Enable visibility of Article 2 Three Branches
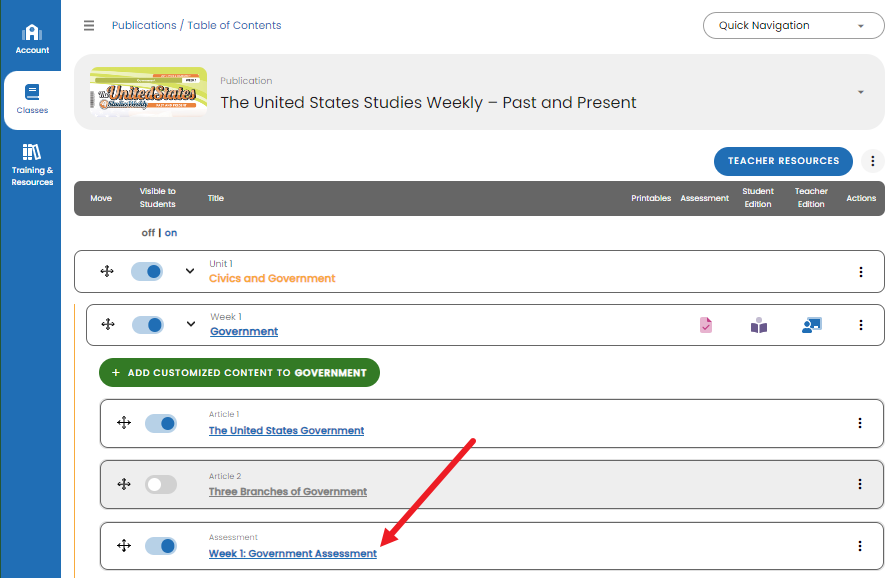 [x=161, y=485]
